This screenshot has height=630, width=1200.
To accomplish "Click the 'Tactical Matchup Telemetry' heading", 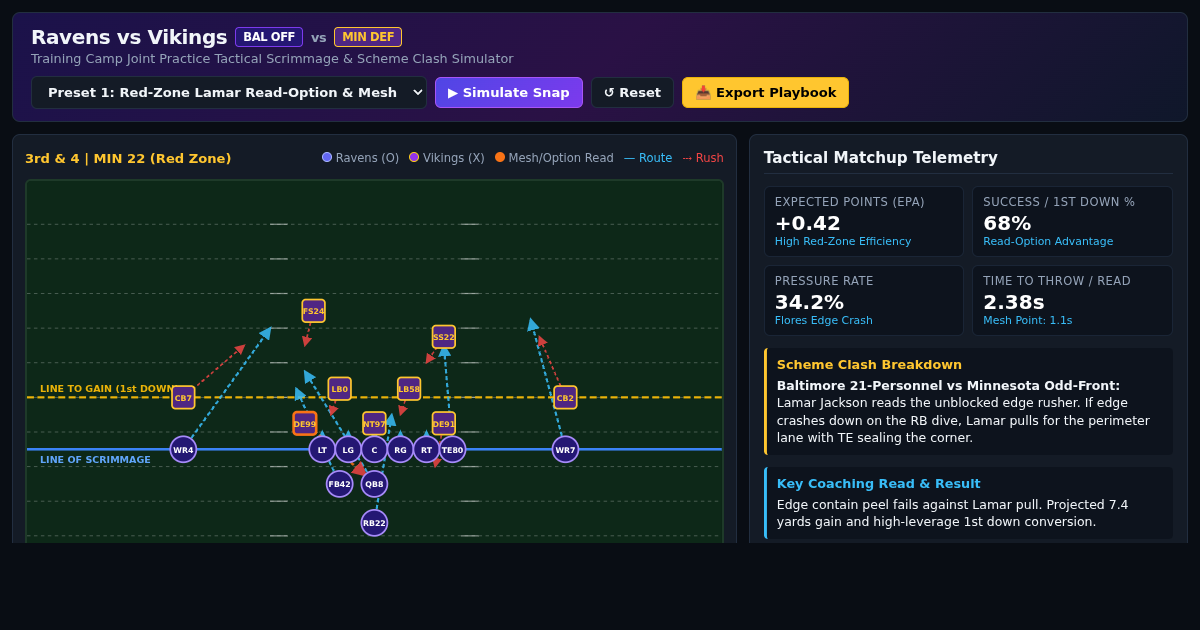I will (881, 158).
